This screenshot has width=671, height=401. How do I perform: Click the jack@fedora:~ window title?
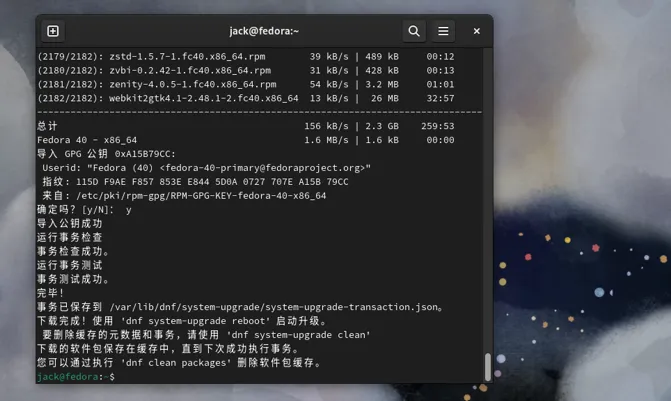[264, 31]
